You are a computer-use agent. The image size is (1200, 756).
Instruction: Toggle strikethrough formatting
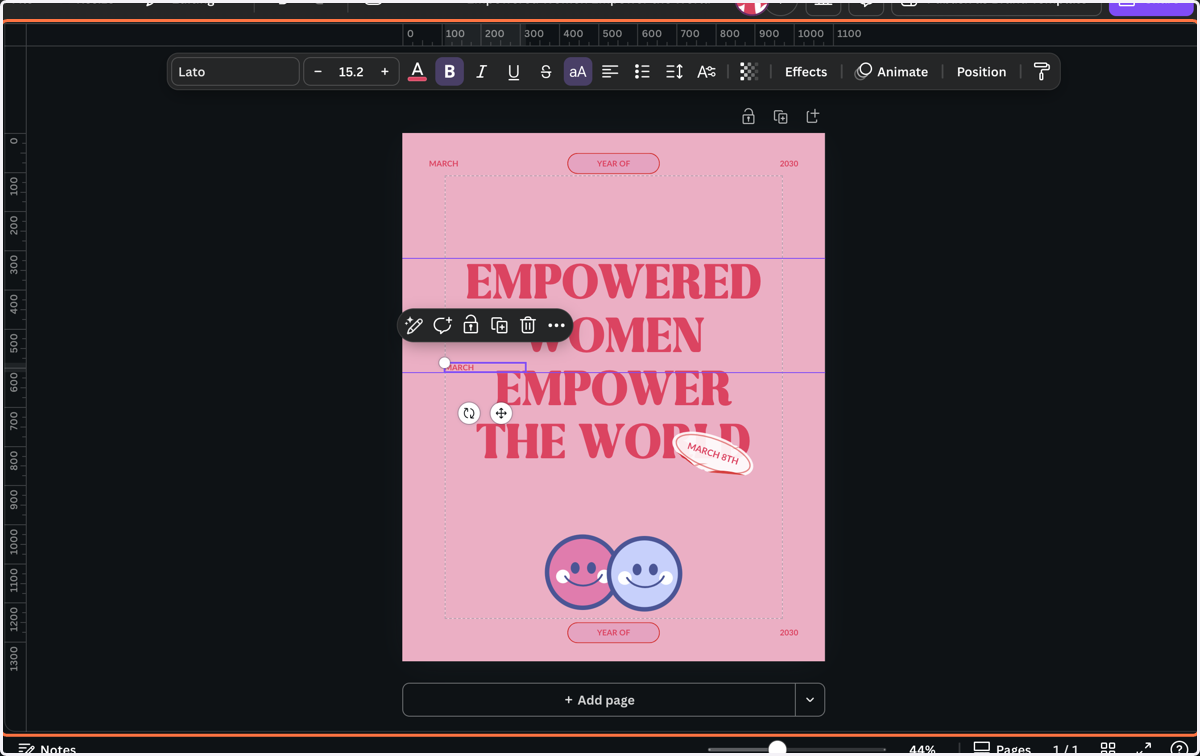coord(545,72)
